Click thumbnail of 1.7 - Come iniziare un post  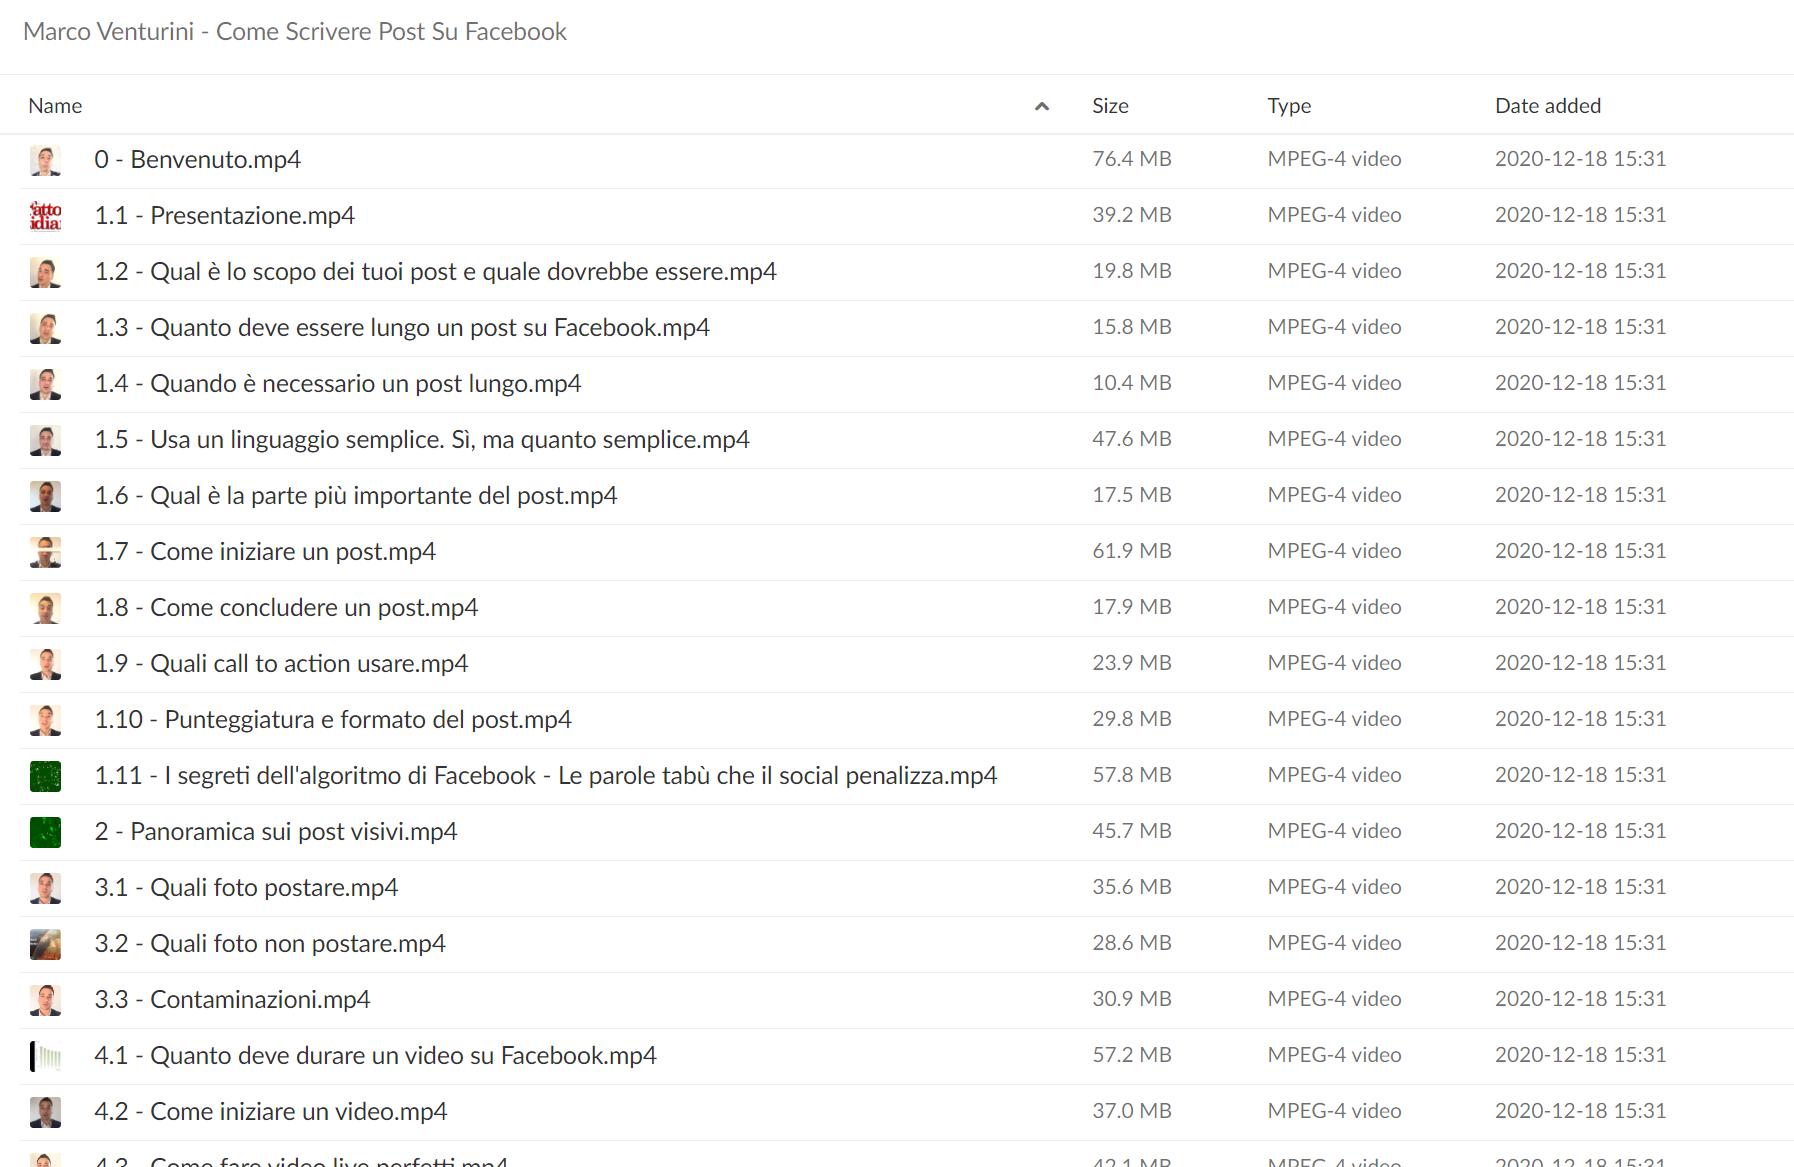tap(45, 552)
